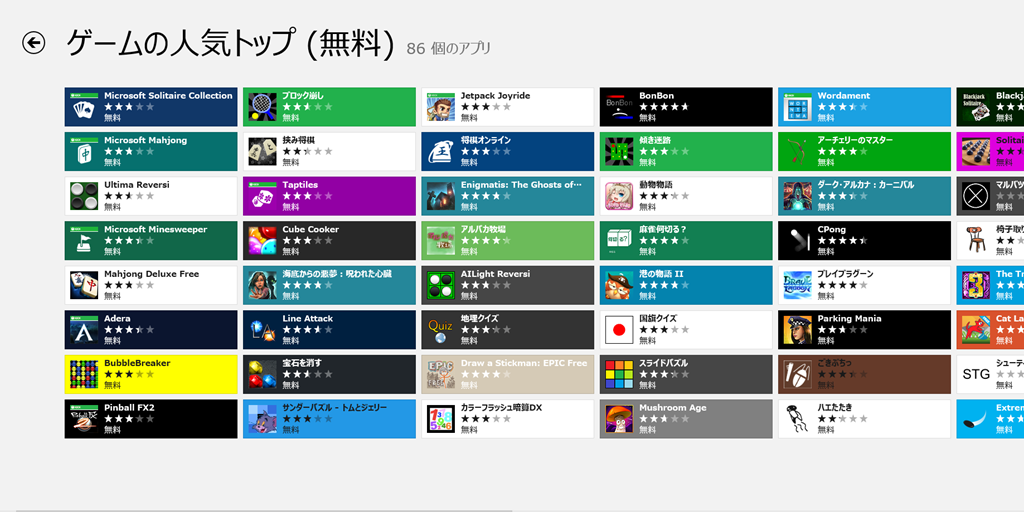Click the ごきぶちっ bug icon
The height and width of the screenshot is (512, 1024).
797,375
